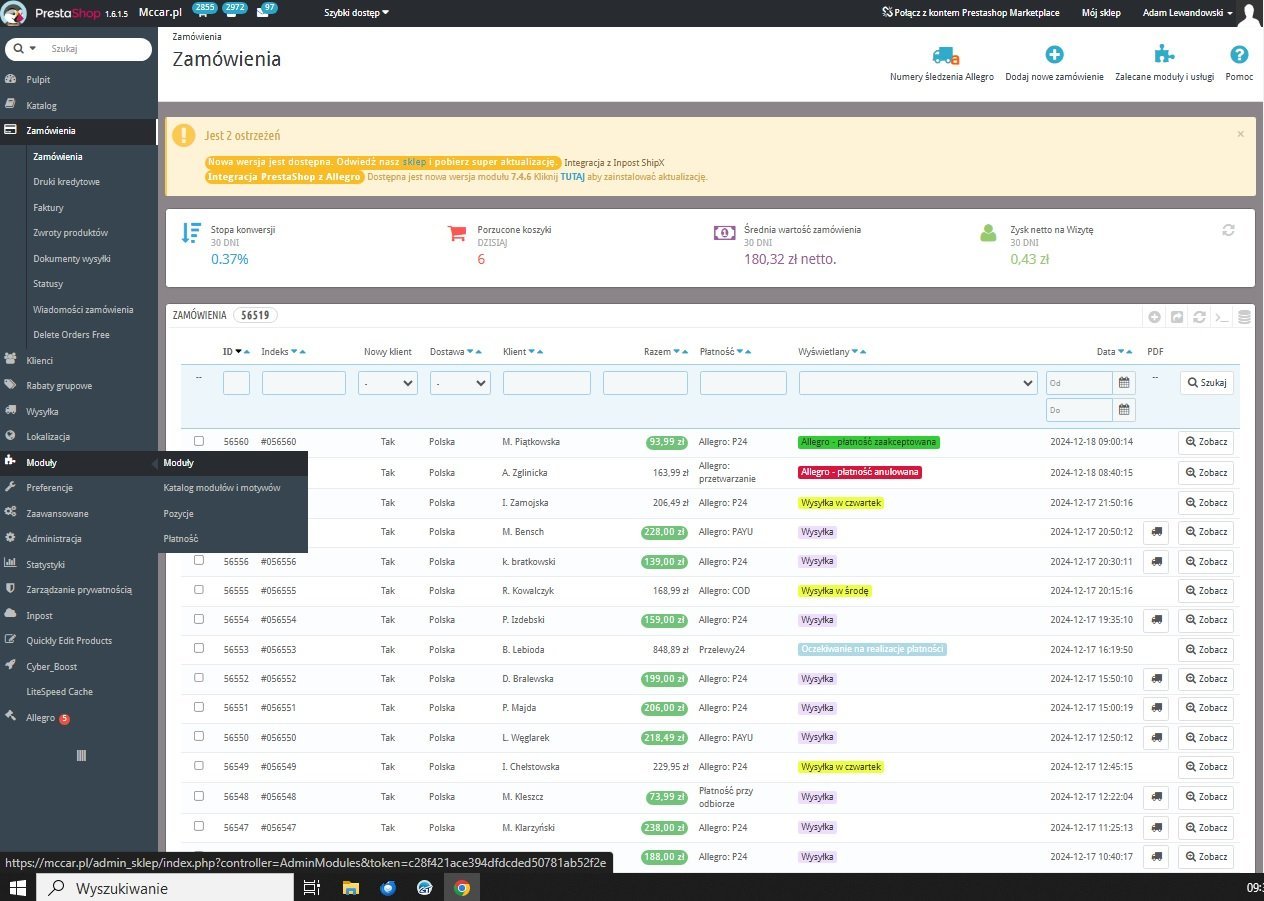Open Zalecane moduły i usługi puzzle icon

coord(1164,56)
